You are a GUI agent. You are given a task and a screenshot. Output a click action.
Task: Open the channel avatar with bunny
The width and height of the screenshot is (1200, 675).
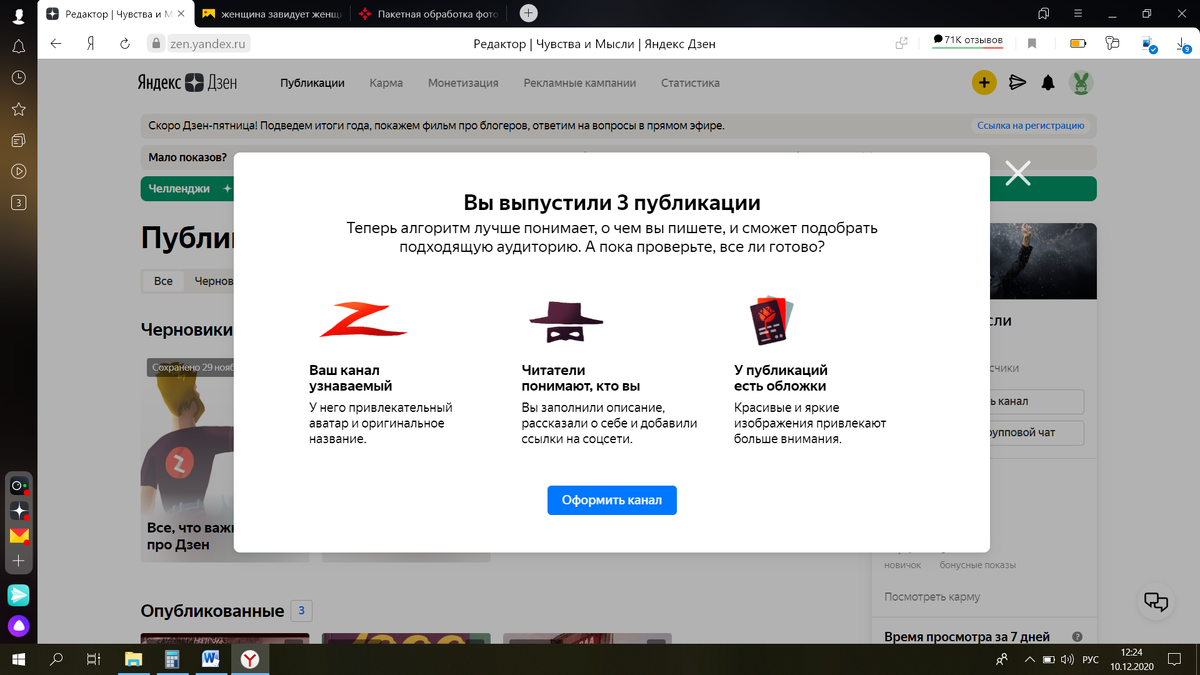tap(1081, 83)
